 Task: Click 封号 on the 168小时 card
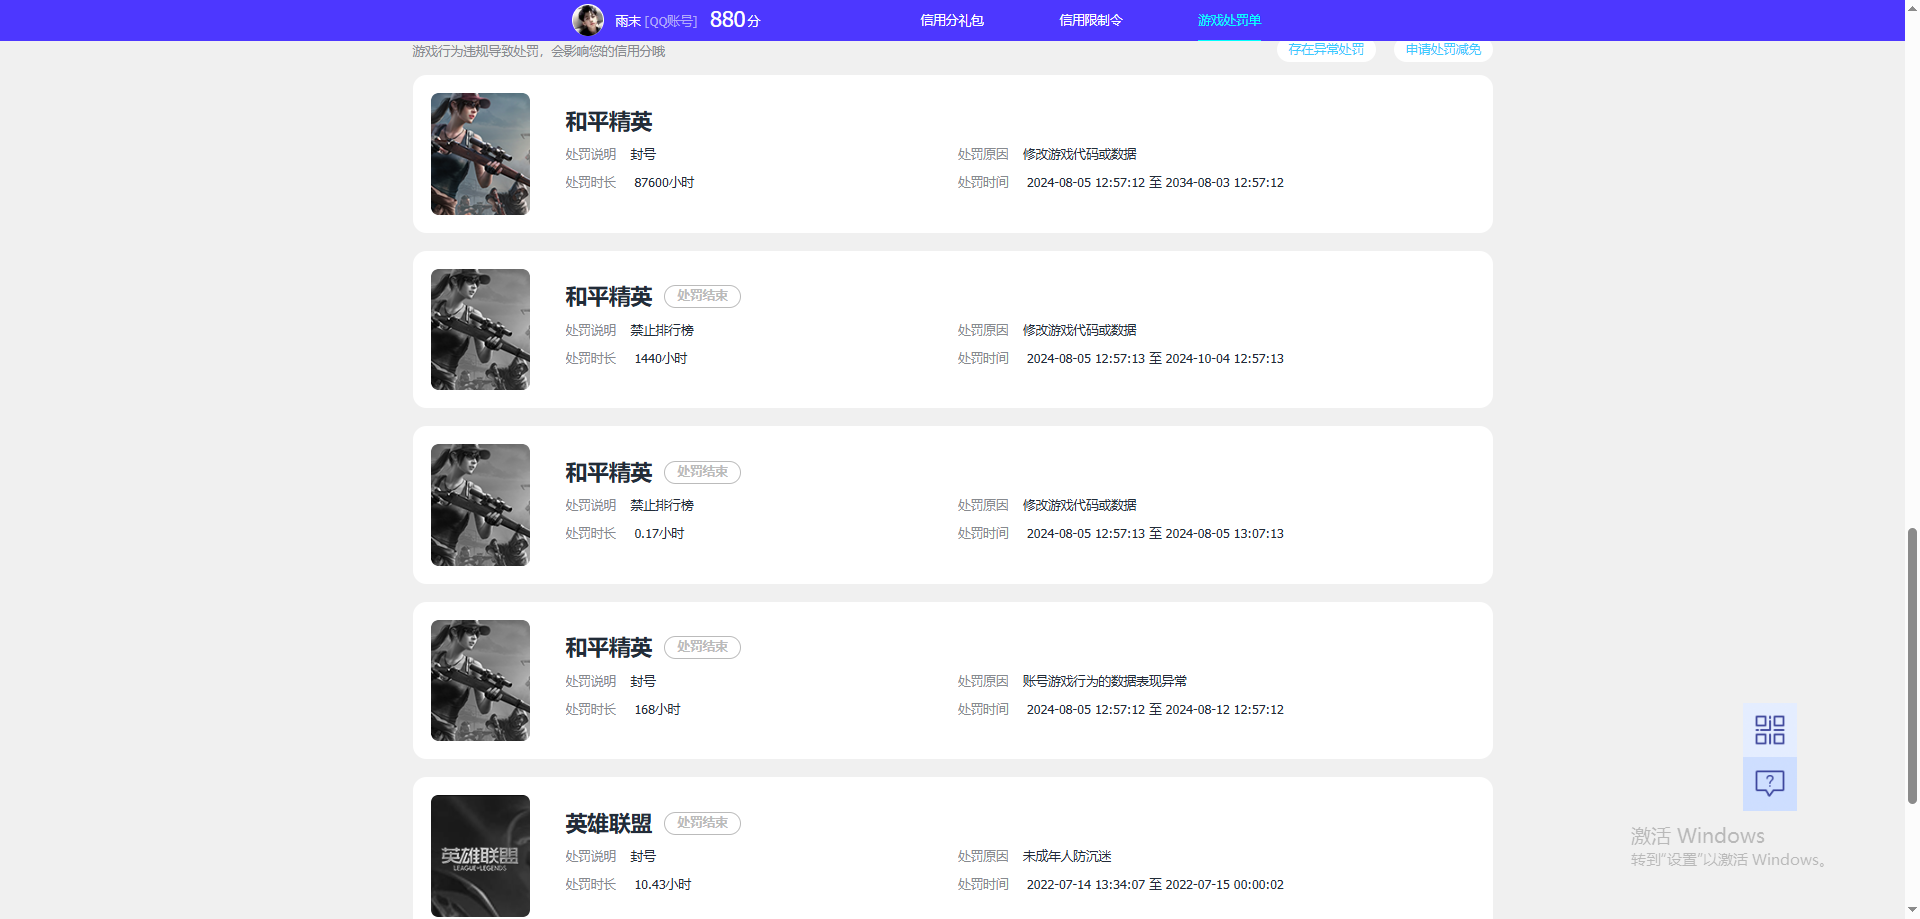[643, 682]
